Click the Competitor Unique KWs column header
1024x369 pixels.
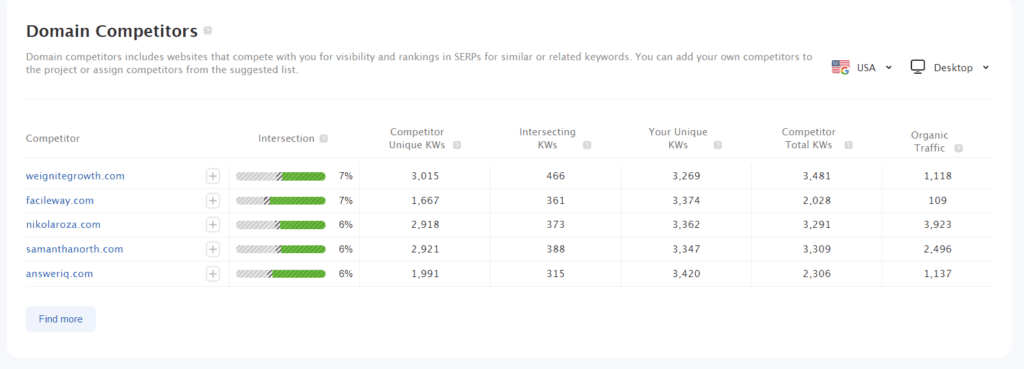coord(417,138)
